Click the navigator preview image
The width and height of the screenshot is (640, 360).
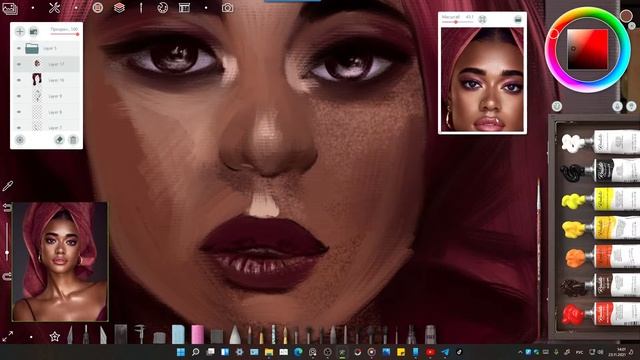pyautogui.click(x=482, y=80)
